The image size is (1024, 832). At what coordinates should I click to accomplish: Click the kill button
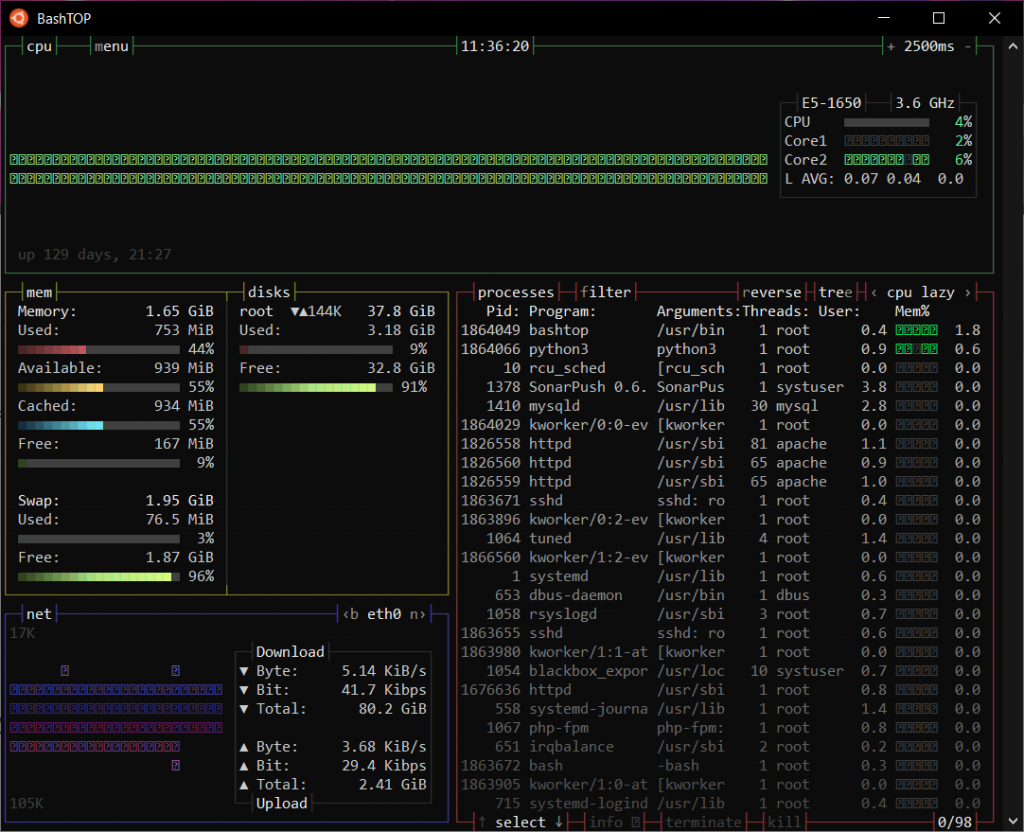(786, 822)
